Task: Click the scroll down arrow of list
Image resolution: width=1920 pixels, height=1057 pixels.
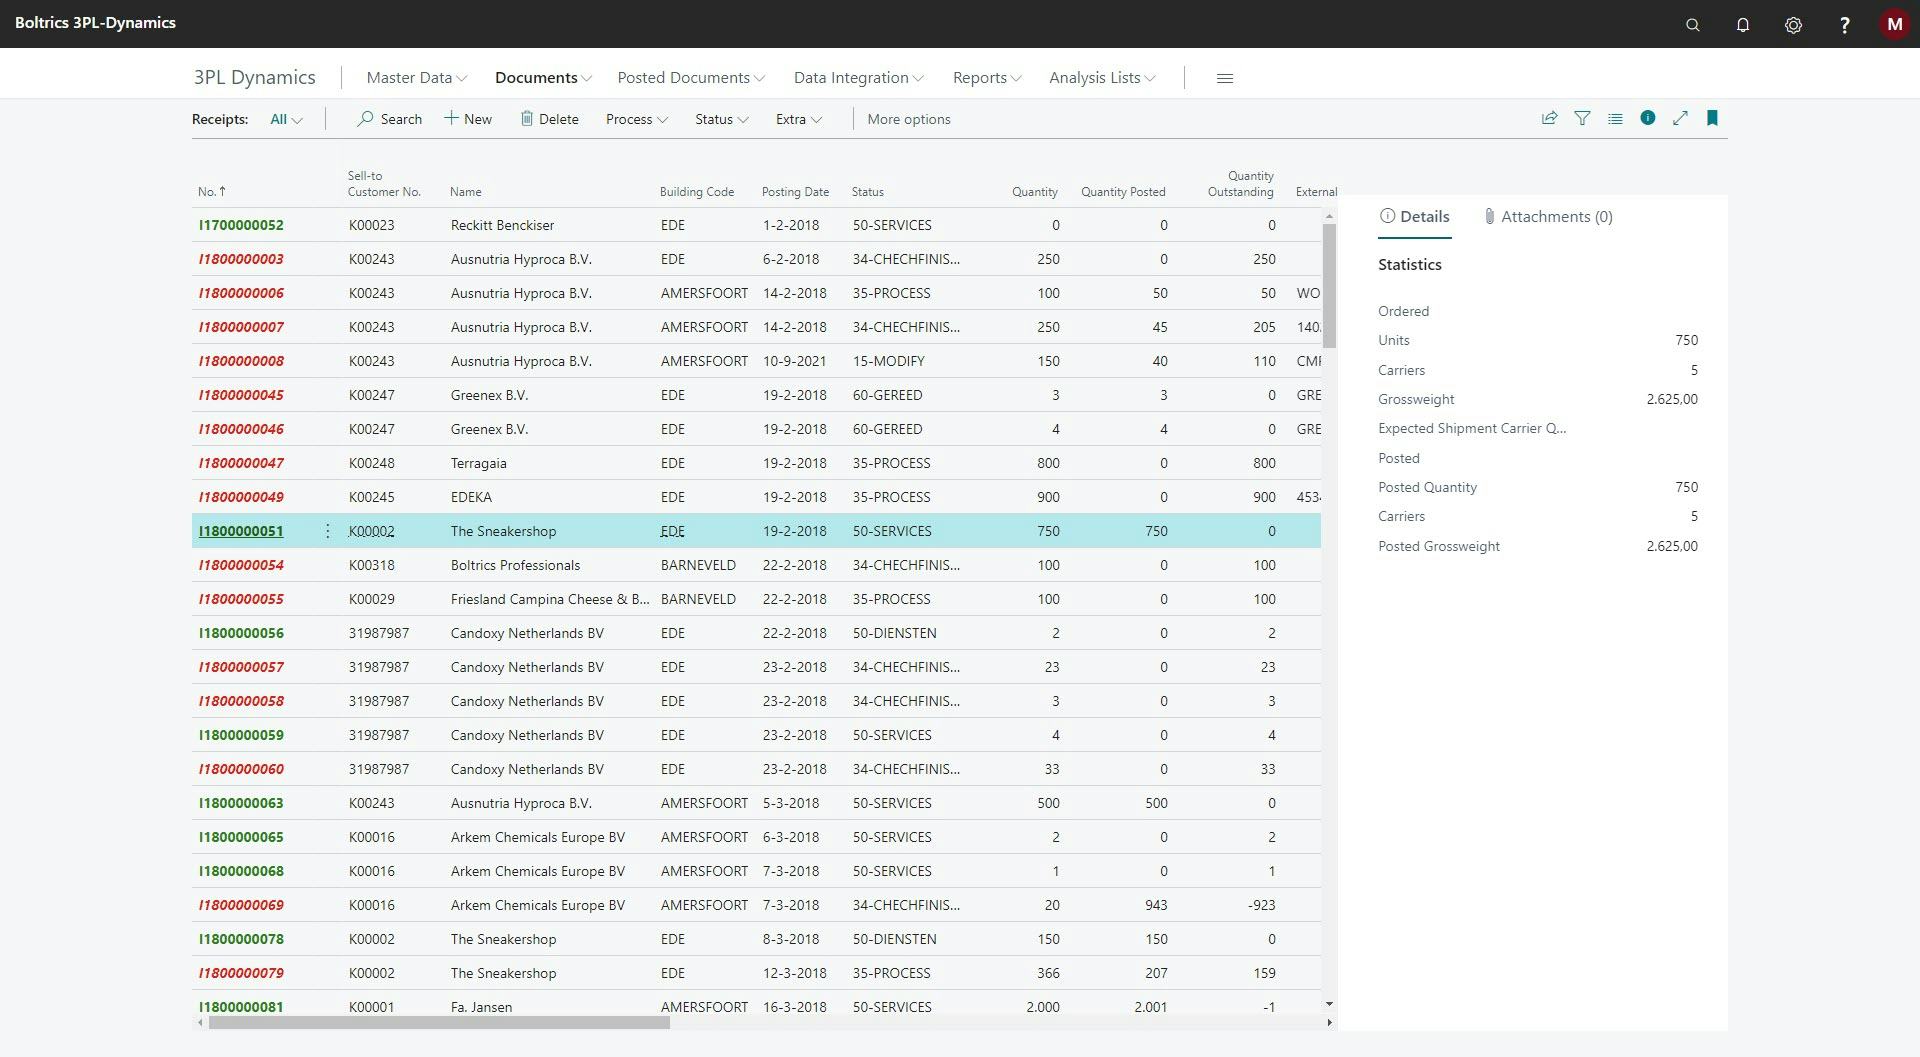Action: coord(1329,1004)
